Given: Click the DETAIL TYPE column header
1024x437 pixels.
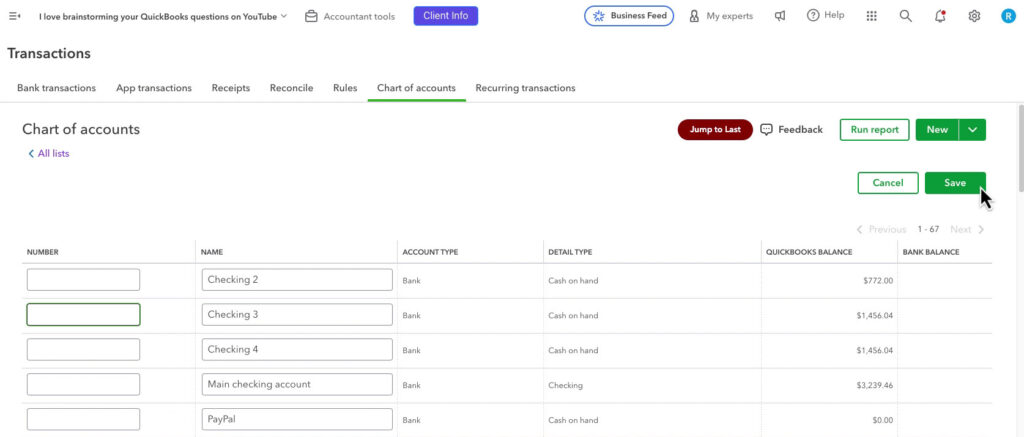Looking at the screenshot, I should point(570,252).
